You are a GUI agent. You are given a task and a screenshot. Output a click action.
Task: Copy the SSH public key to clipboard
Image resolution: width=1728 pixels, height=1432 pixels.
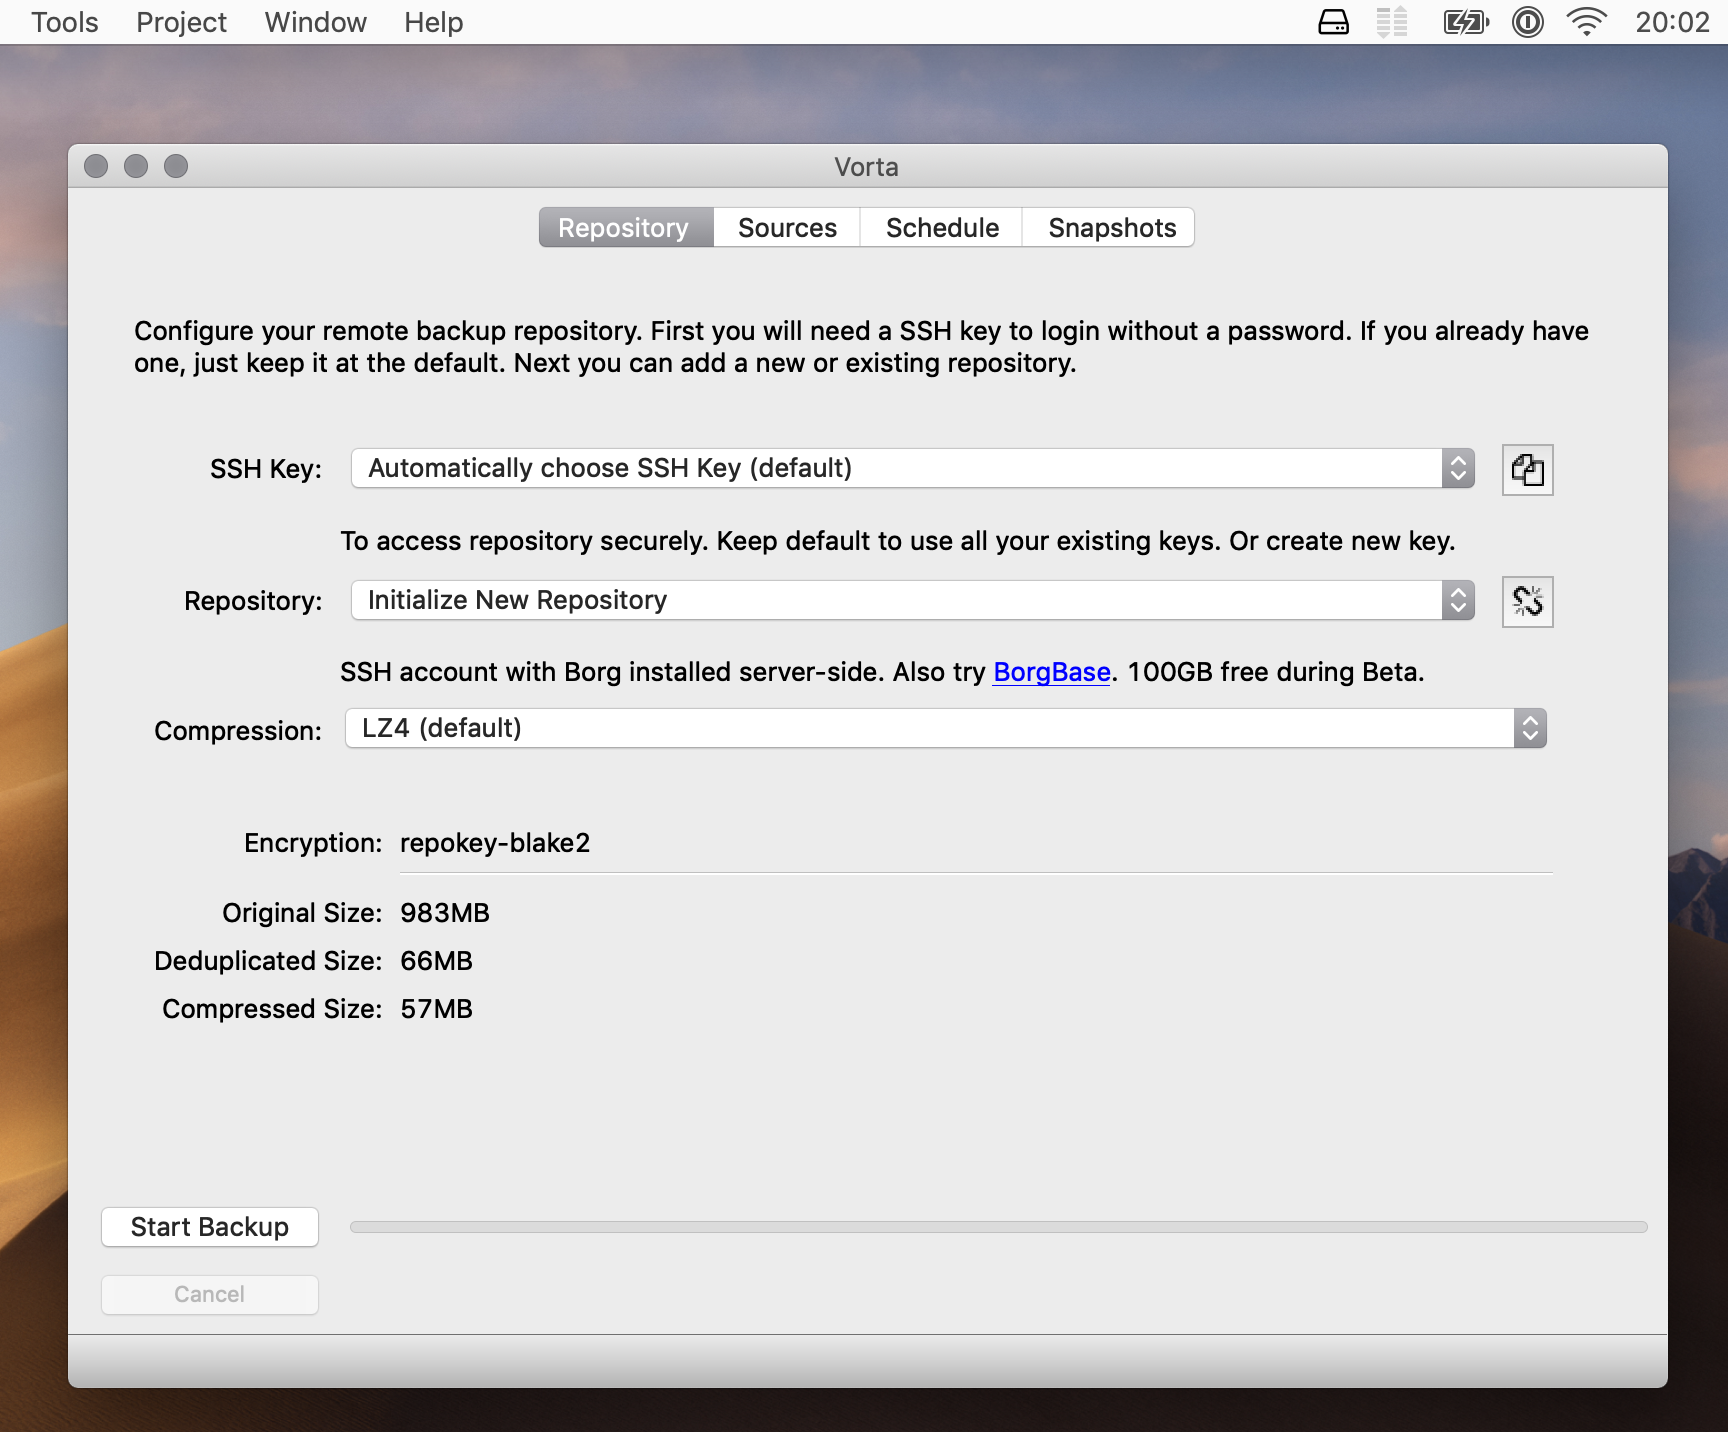pyautogui.click(x=1527, y=470)
